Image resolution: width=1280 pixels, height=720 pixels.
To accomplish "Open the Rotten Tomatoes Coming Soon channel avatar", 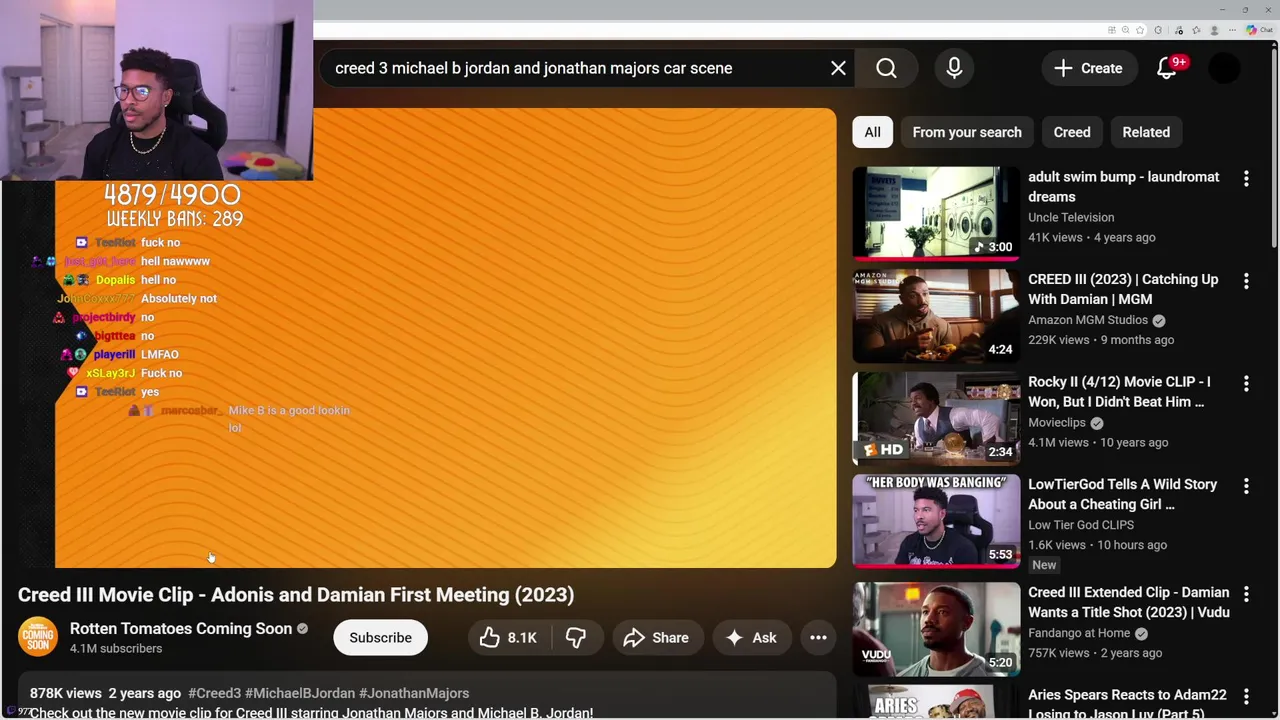I will [38, 637].
